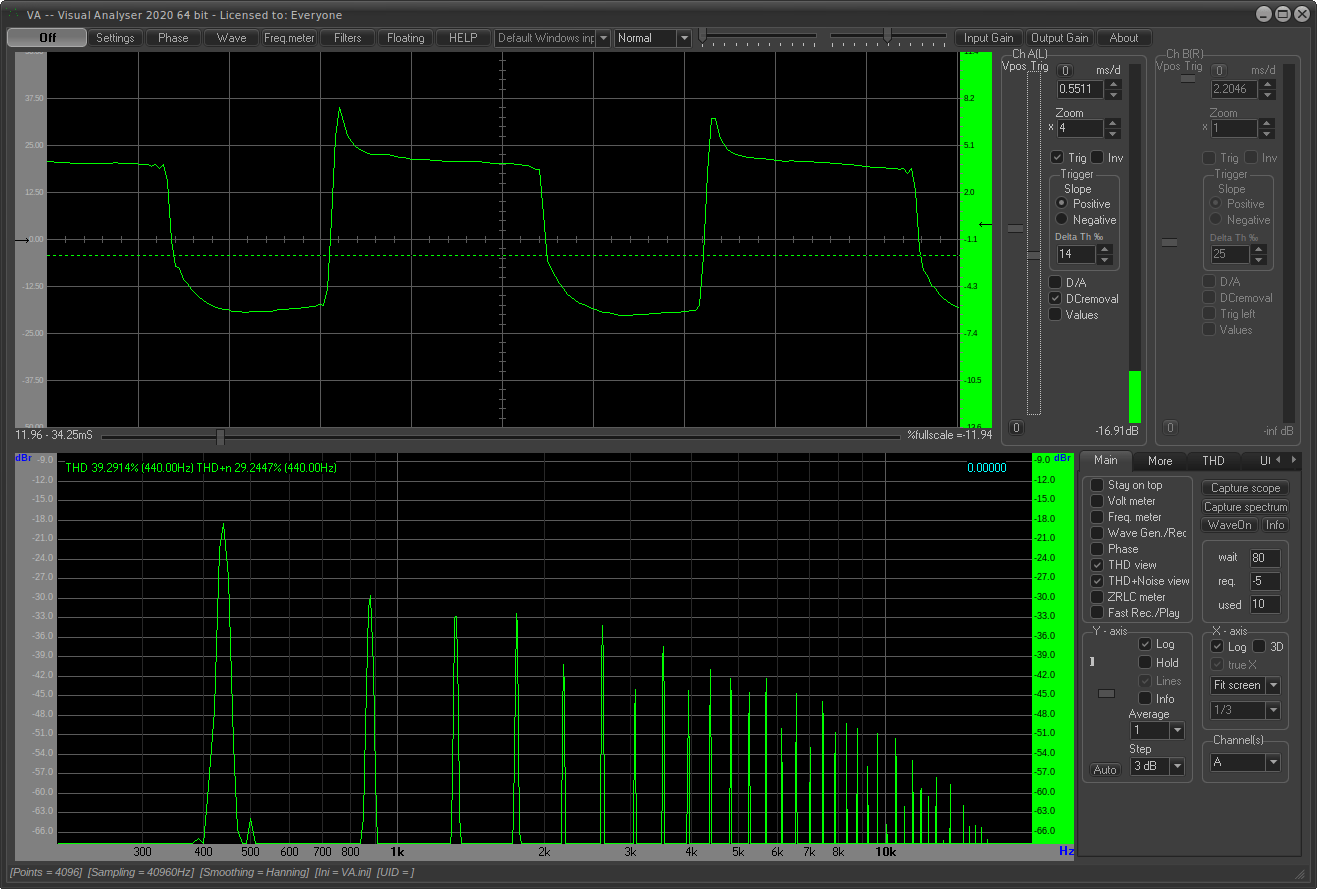Select Negative trigger slope for Ch A

(1062, 220)
